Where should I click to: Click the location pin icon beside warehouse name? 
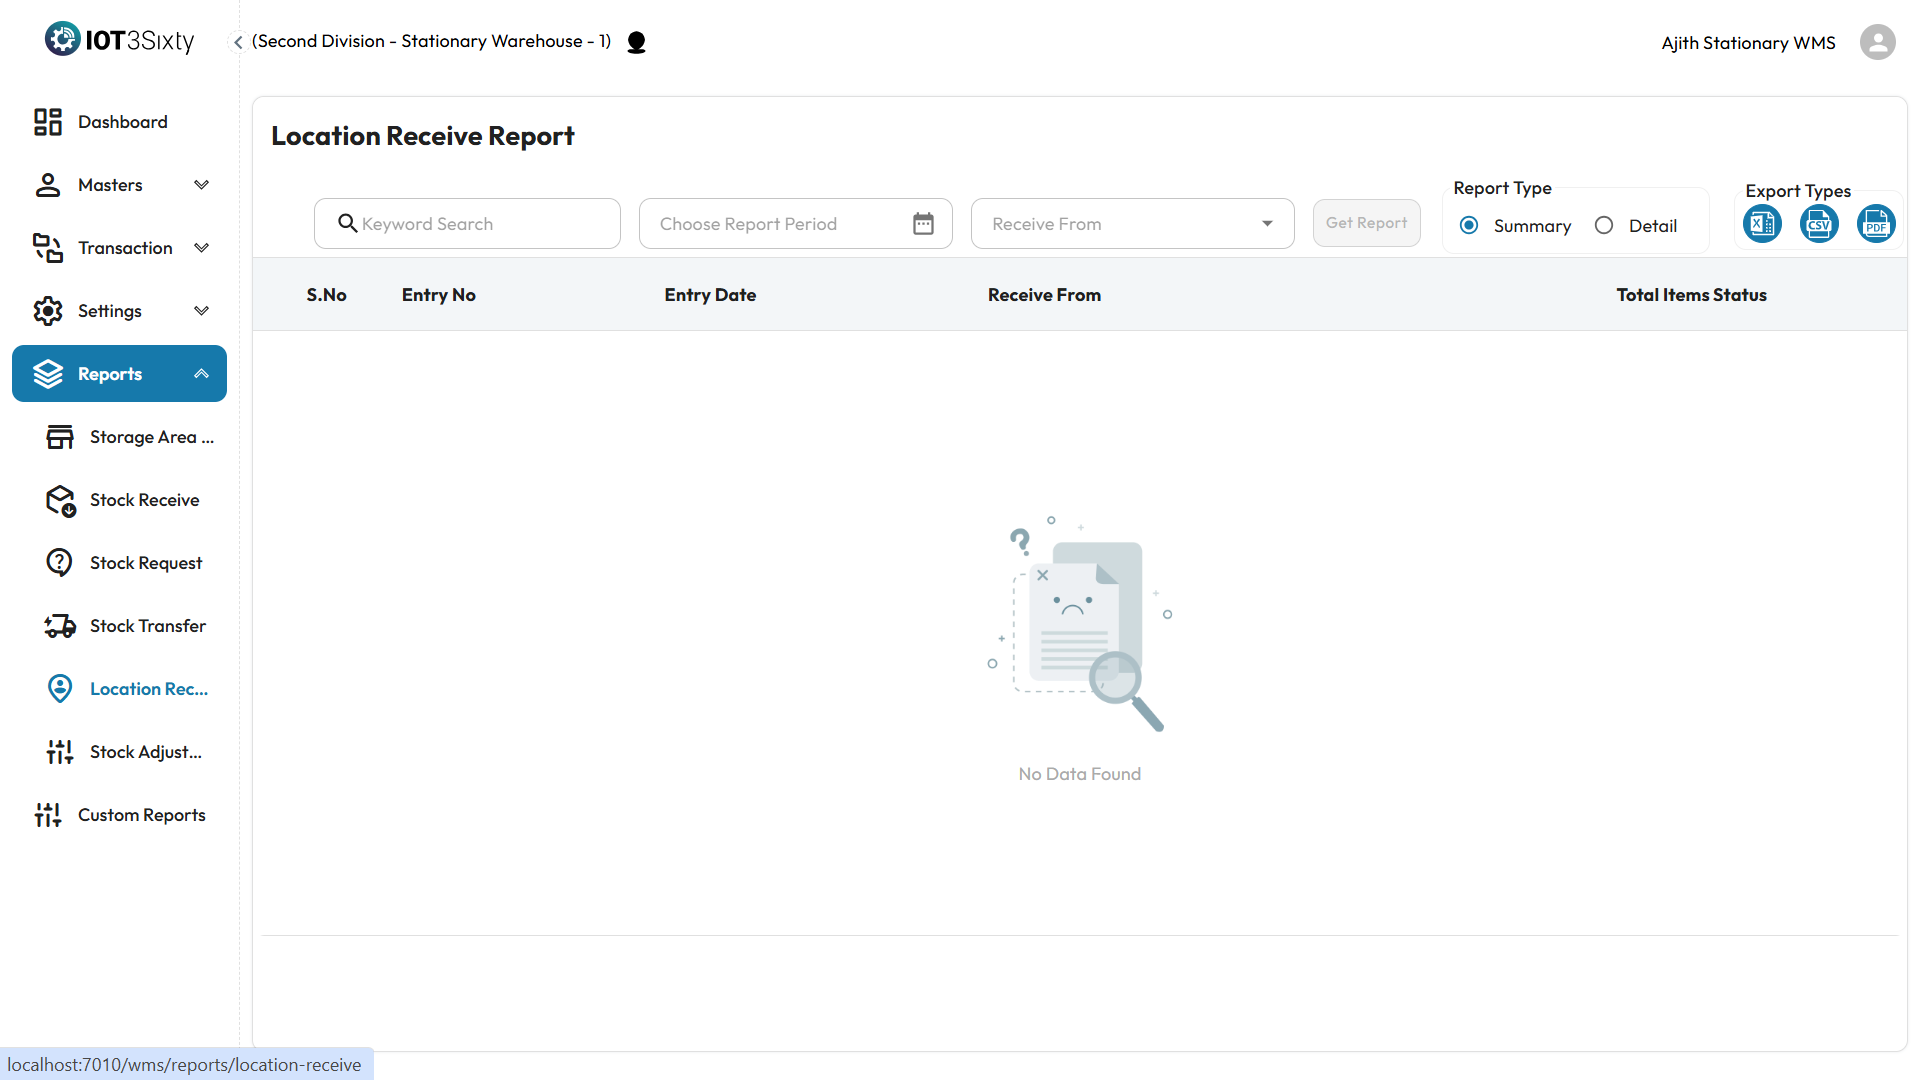tap(636, 42)
